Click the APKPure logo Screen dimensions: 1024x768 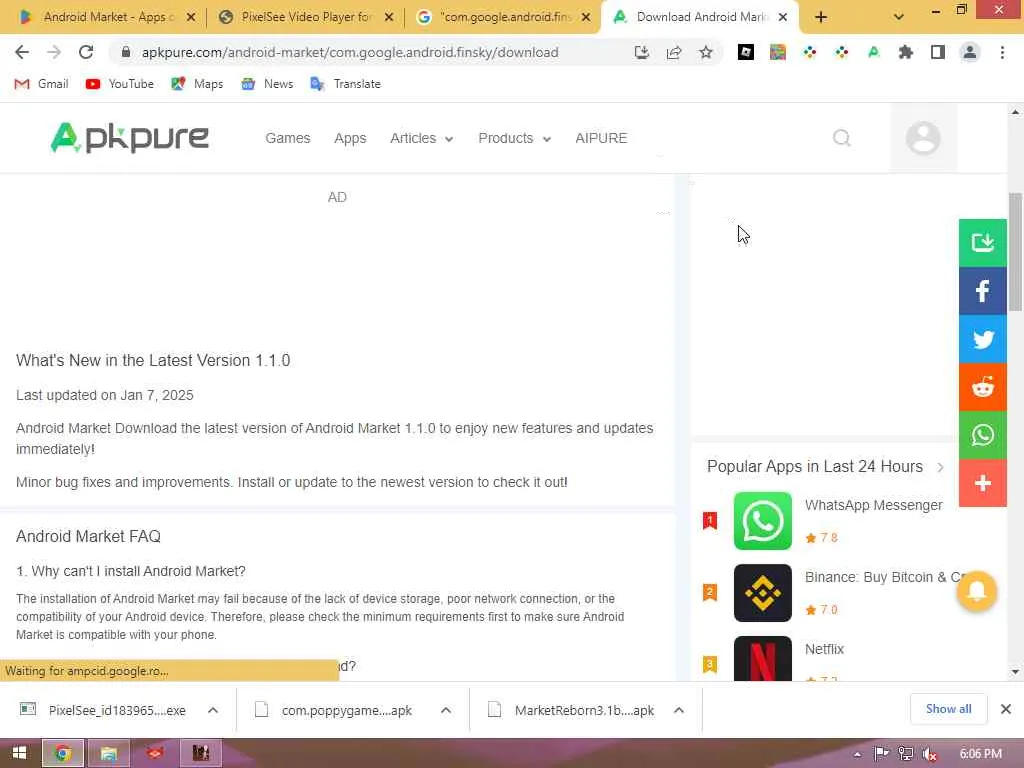pyautogui.click(x=129, y=138)
